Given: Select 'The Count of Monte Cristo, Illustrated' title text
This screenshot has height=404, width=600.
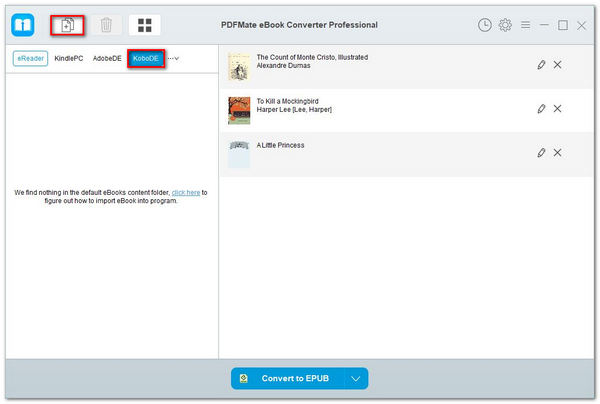Looking at the screenshot, I should pos(312,57).
